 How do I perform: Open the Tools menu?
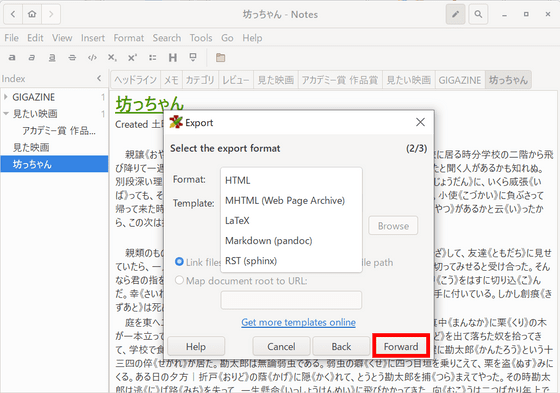click(x=201, y=38)
